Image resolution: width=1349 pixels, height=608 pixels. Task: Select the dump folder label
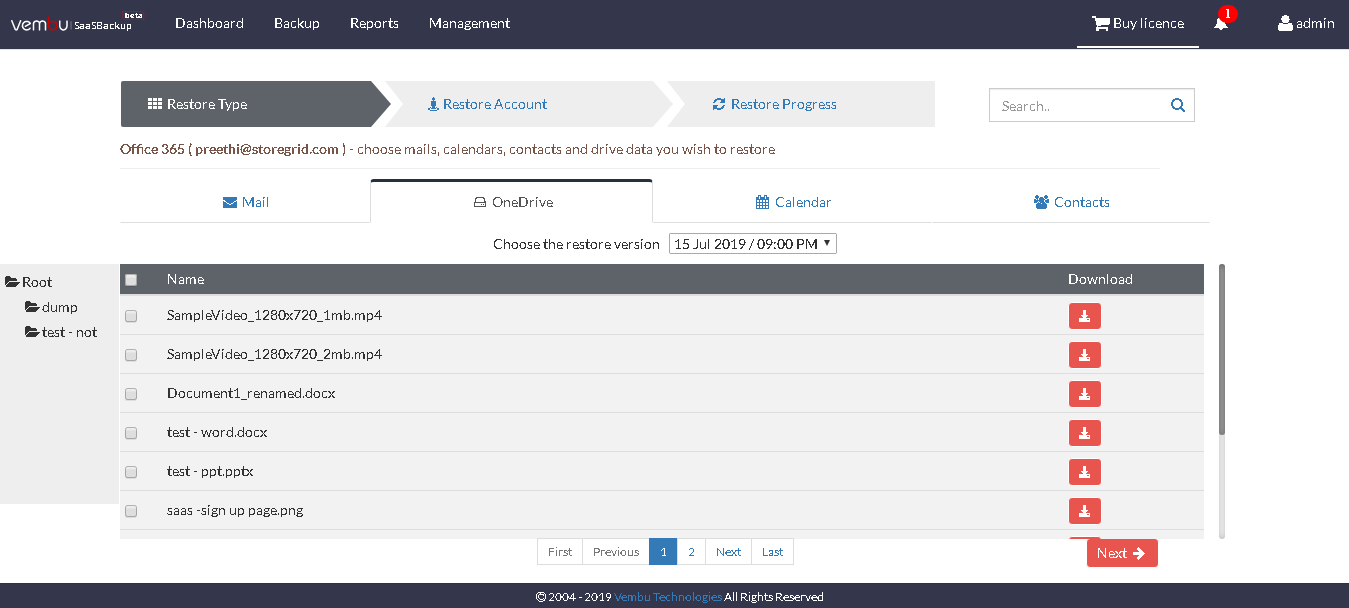click(x=60, y=307)
